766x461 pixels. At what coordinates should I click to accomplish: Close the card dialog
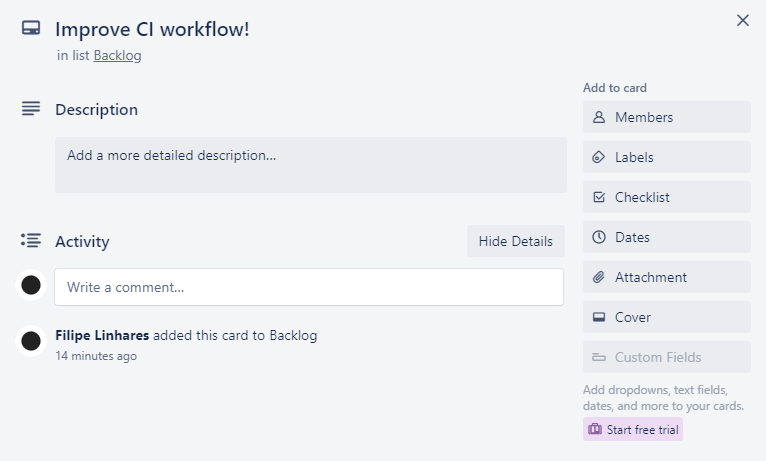click(x=743, y=20)
